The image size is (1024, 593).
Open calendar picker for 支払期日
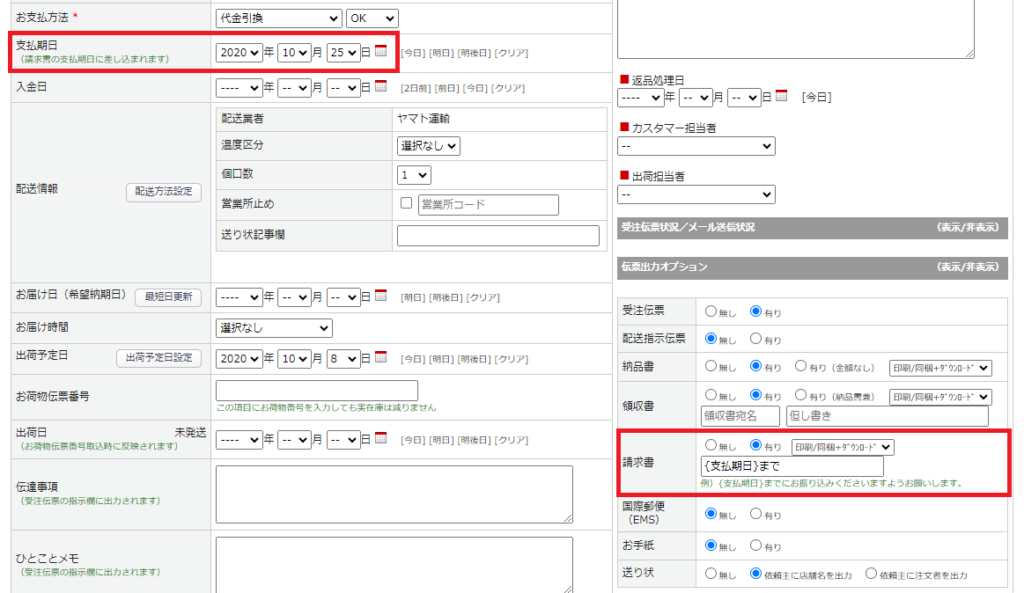(381, 52)
